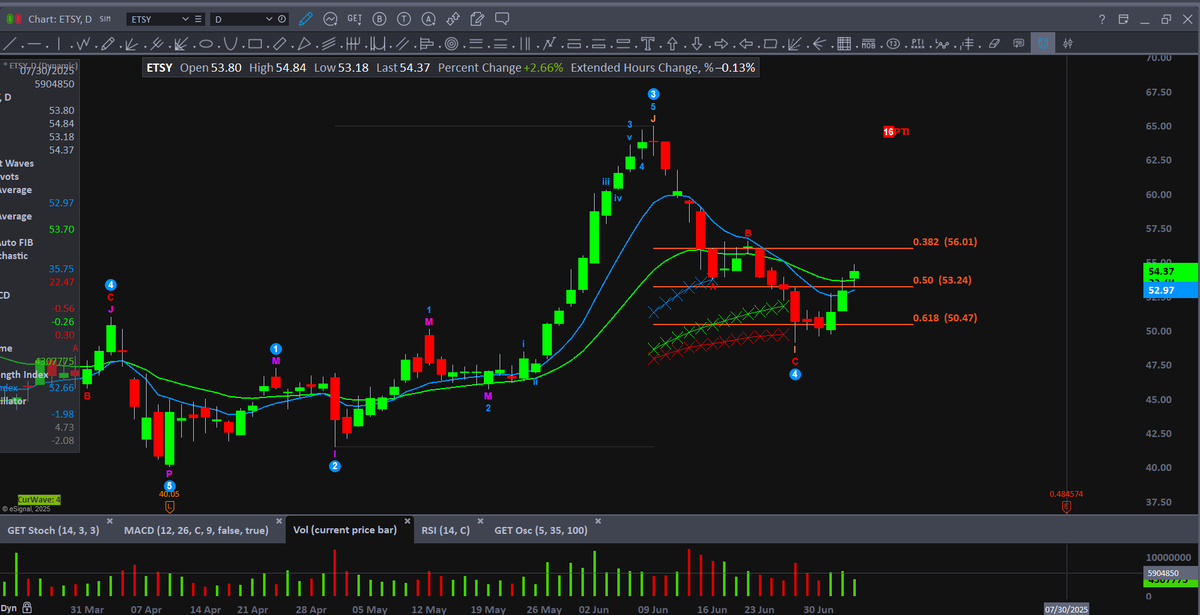Switch to the GET Osc (5, 35, 100) tab
Screen dimensions: 1200x615
(x=541, y=530)
